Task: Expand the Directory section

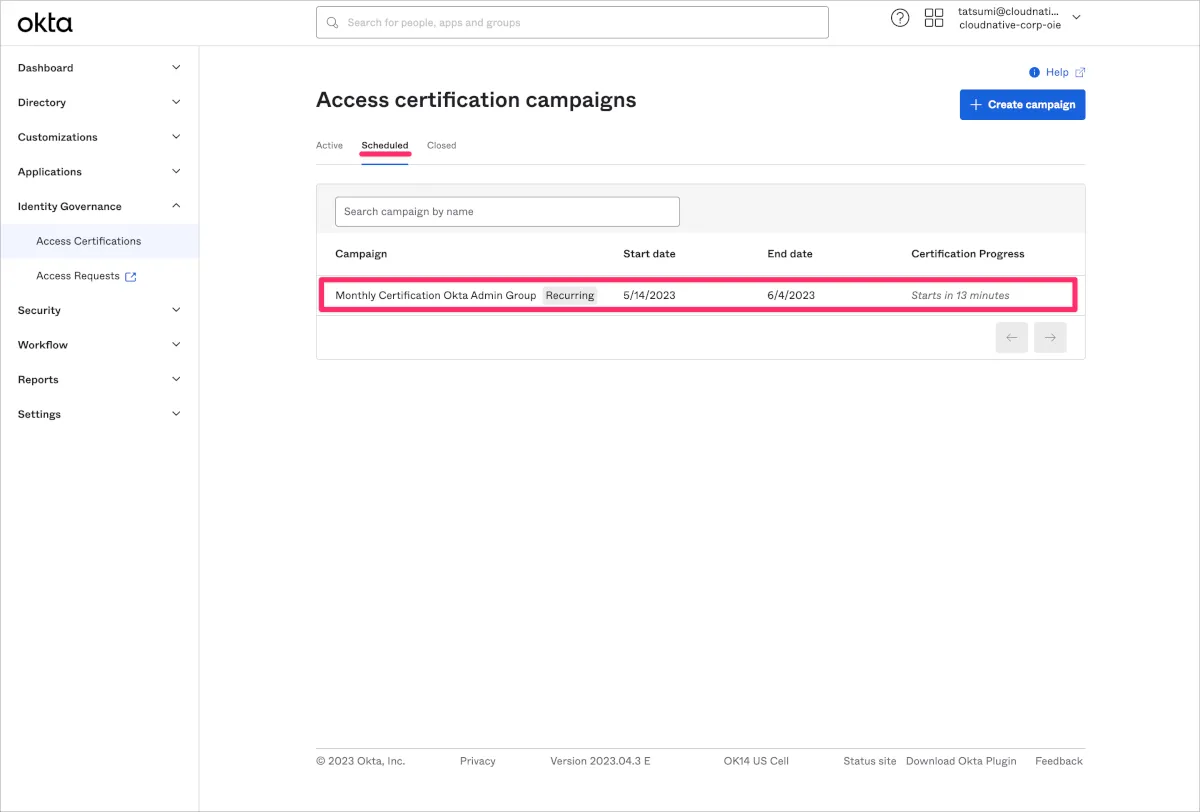Action: 176,102
